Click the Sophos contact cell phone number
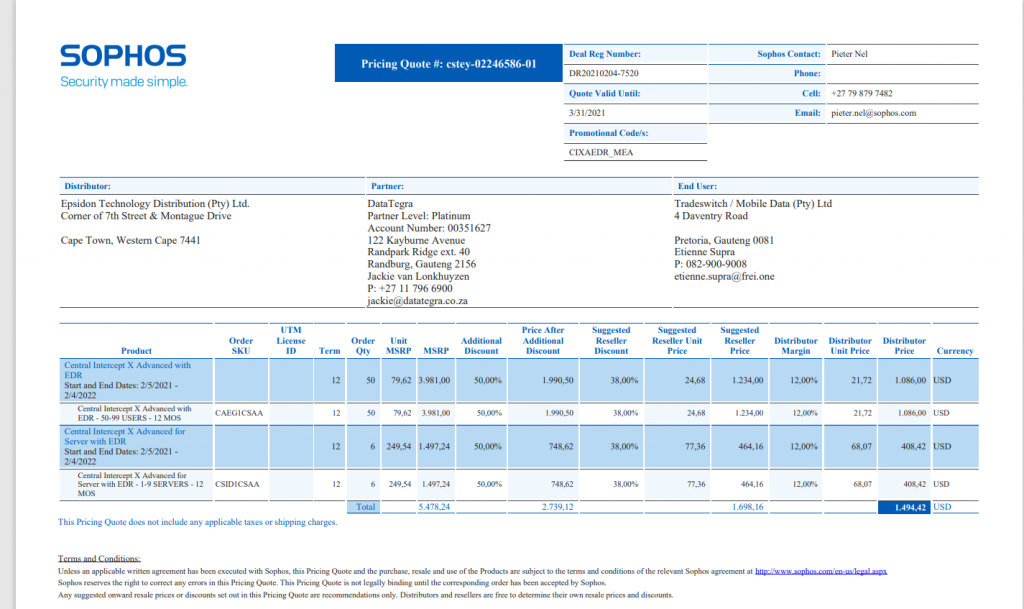This screenshot has width=1024, height=609. 862,93
